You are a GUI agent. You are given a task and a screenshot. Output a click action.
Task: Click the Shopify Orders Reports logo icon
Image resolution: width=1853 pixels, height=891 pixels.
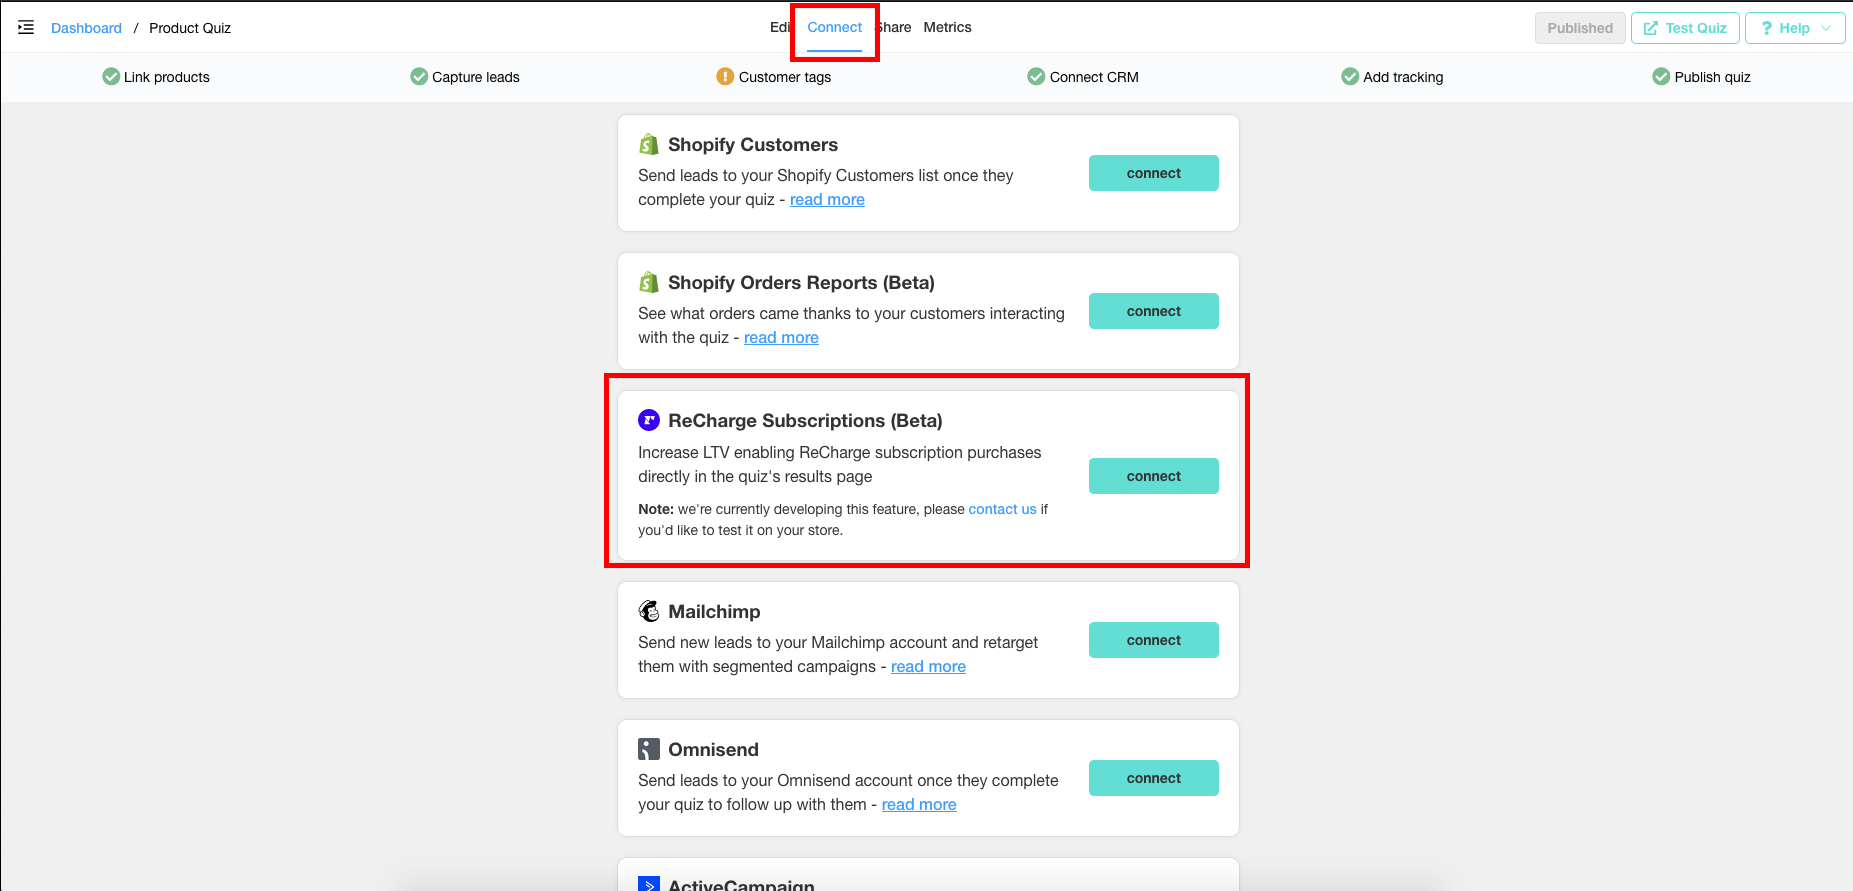pyautogui.click(x=649, y=283)
